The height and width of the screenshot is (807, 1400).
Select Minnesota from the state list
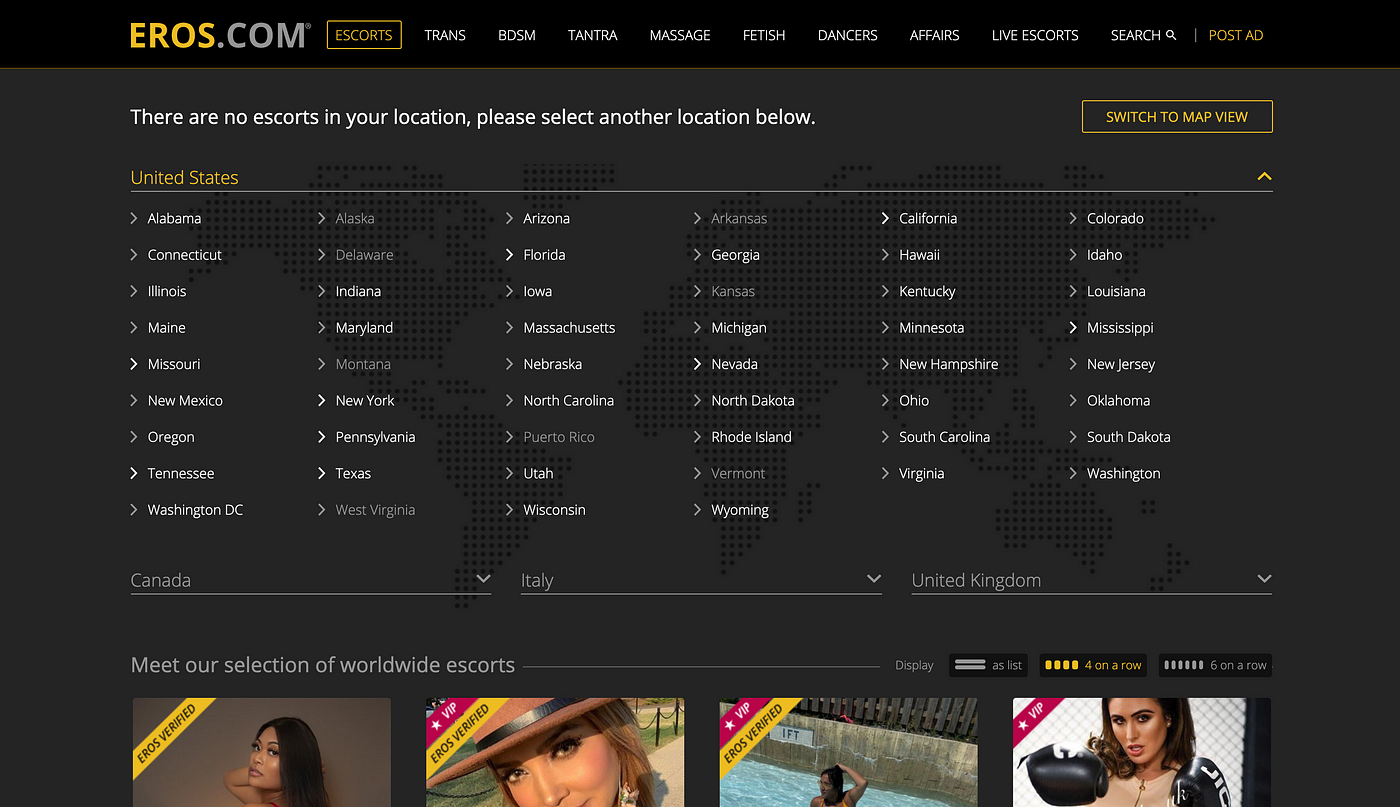coord(932,328)
